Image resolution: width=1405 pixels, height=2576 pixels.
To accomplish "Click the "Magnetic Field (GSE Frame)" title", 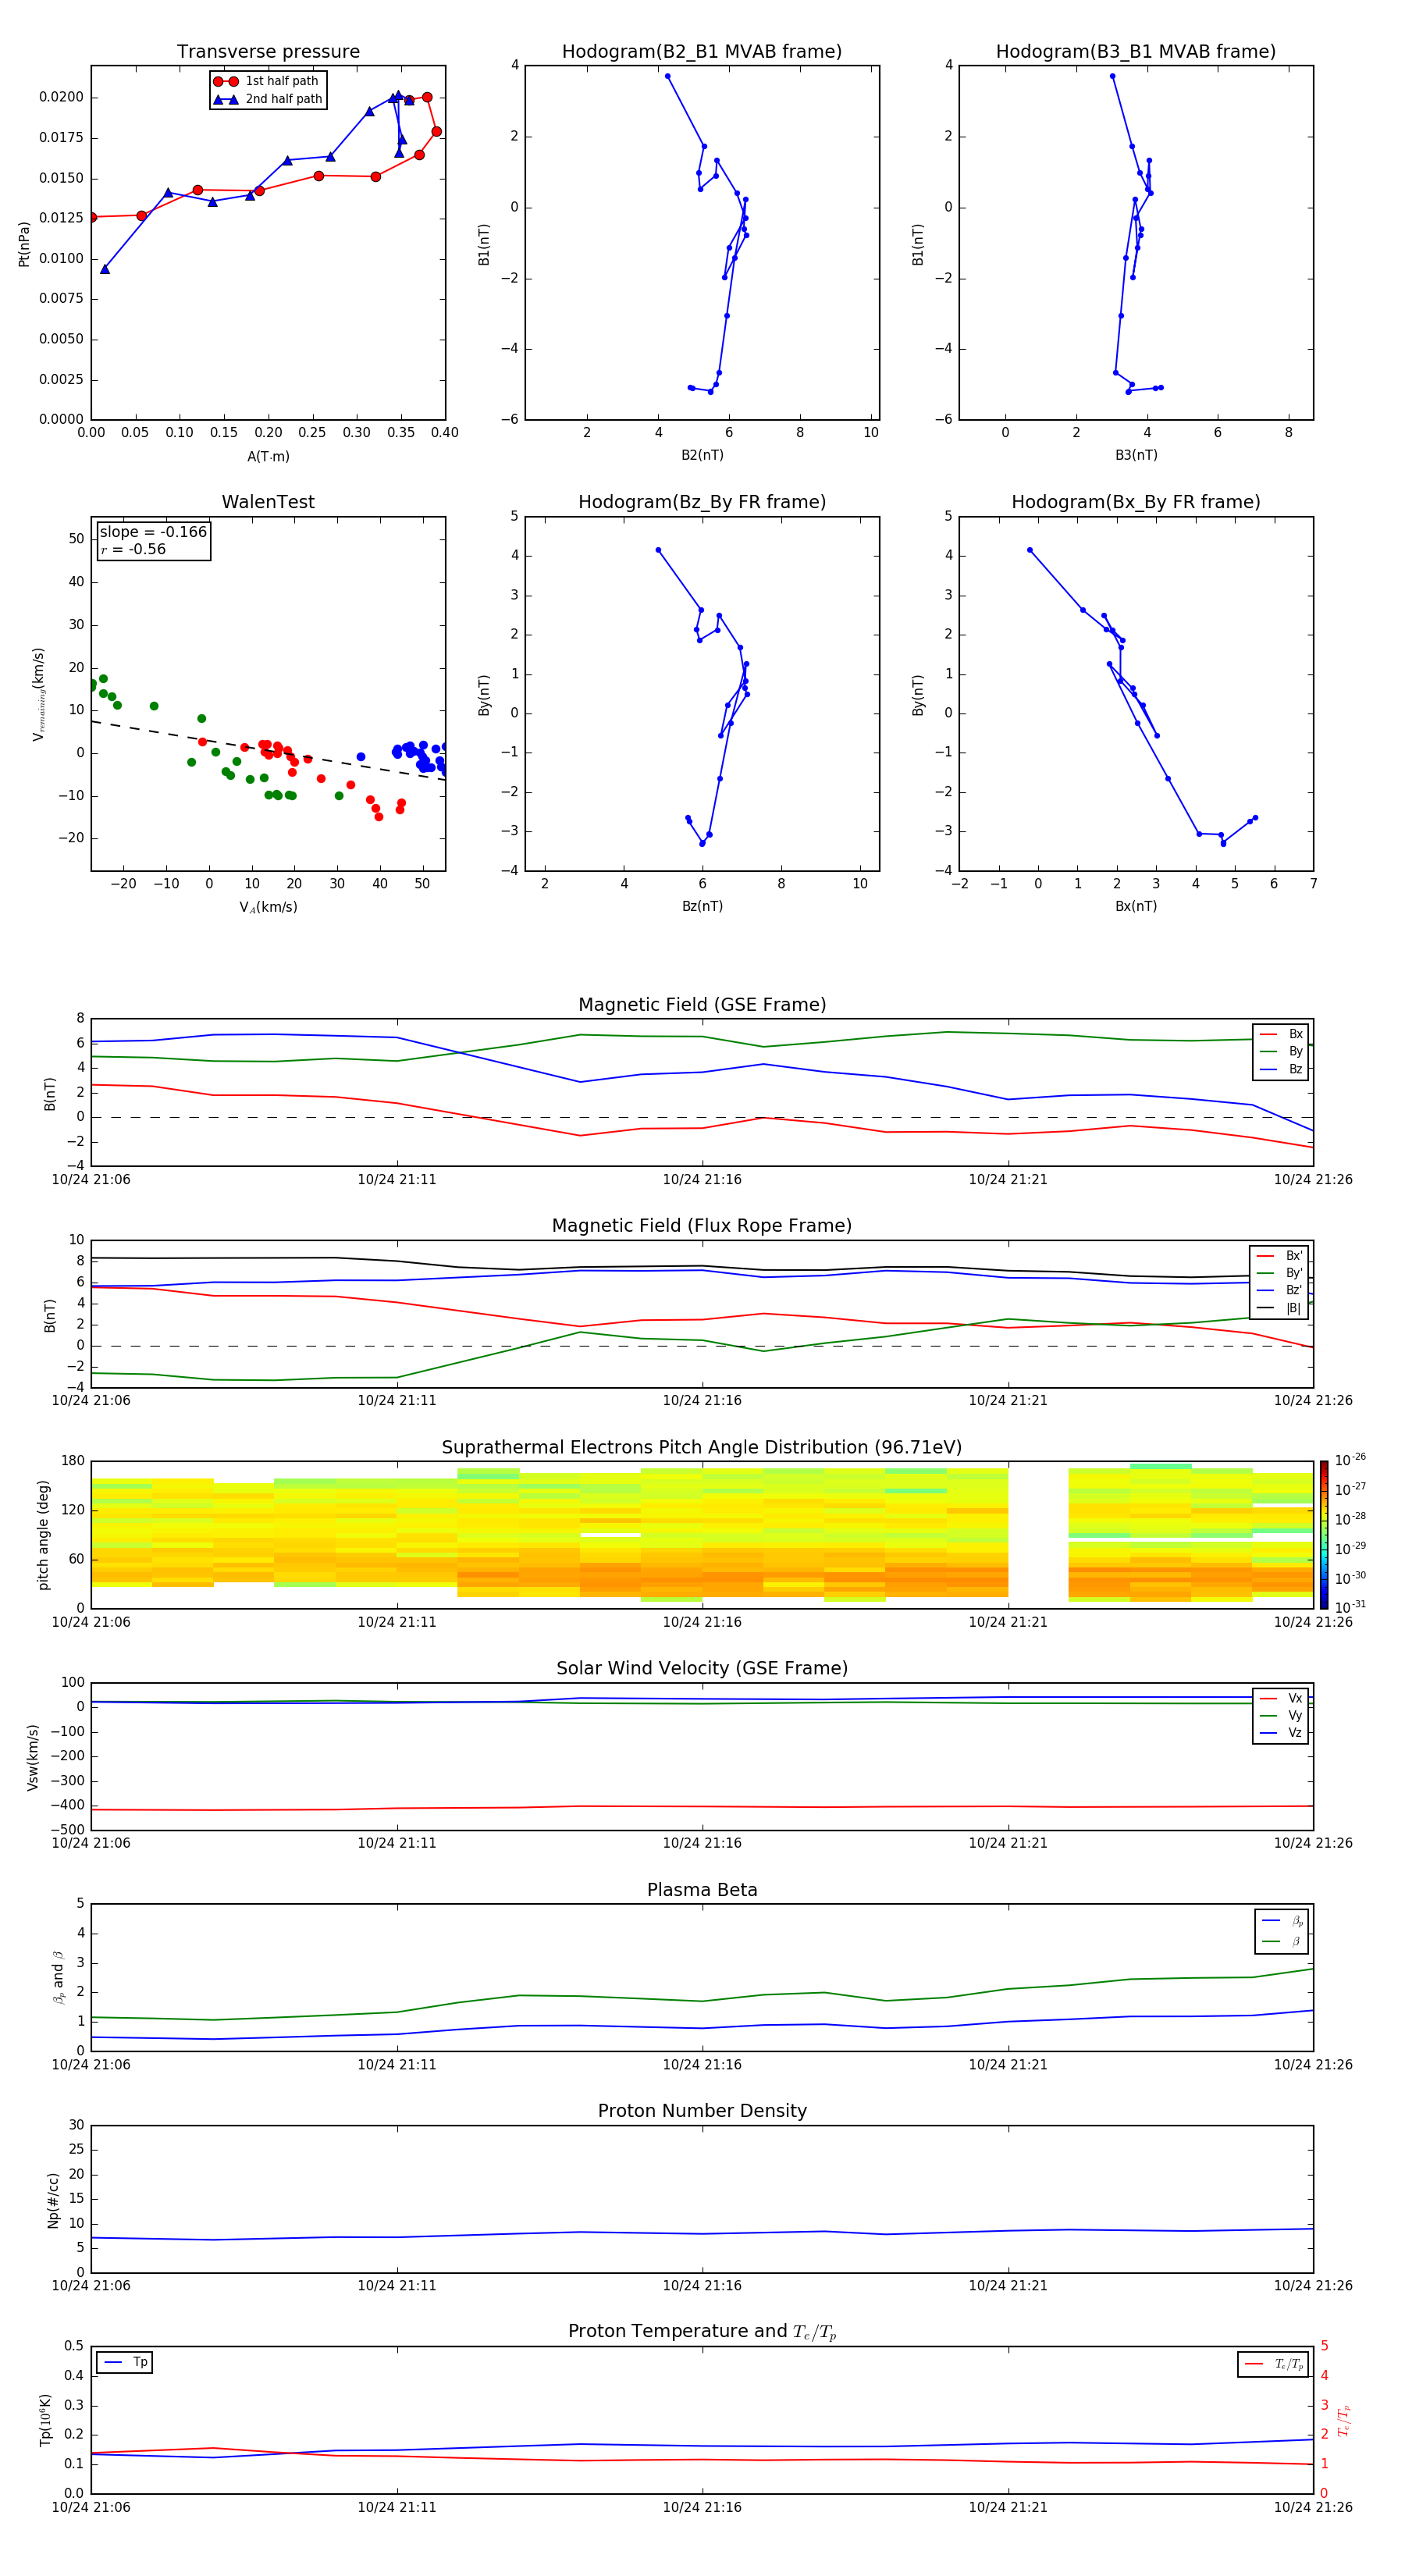I will pyautogui.click(x=702, y=1005).
